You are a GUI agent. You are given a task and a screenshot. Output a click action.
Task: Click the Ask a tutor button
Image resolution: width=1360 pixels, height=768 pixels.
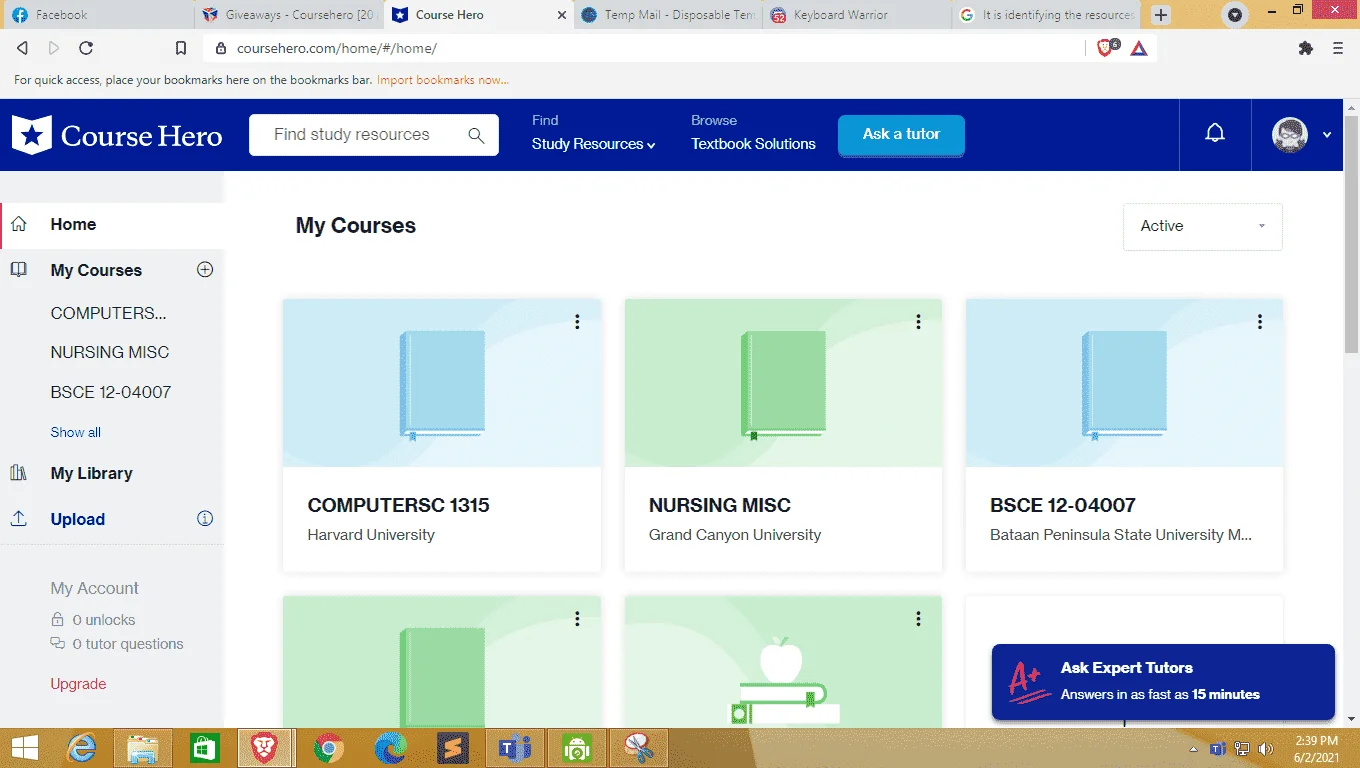pyautogui.click(x=901, y=135)
